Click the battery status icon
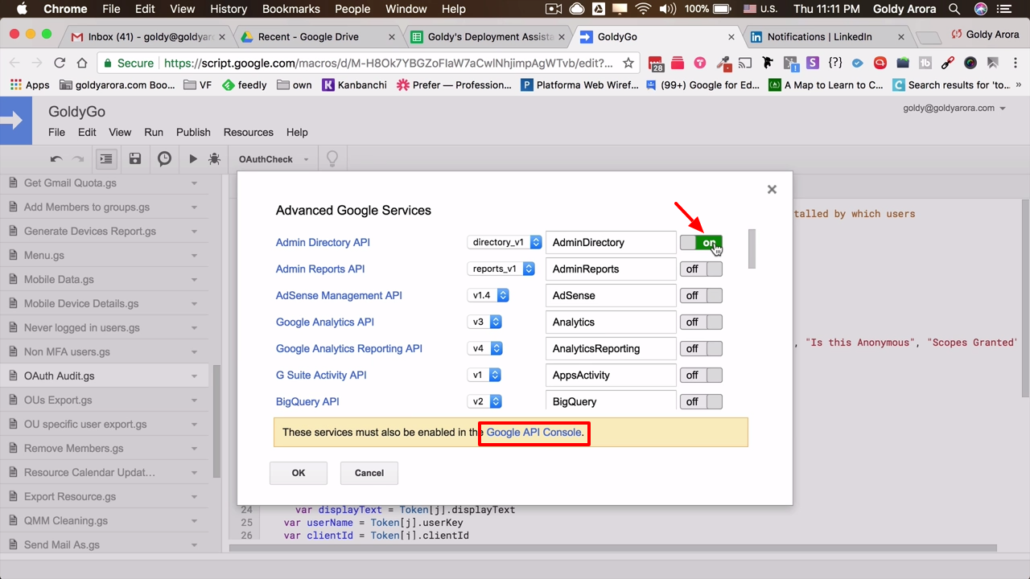This screenshot has width=1030, height=579. pyautogui.click(x=722, y=9)
